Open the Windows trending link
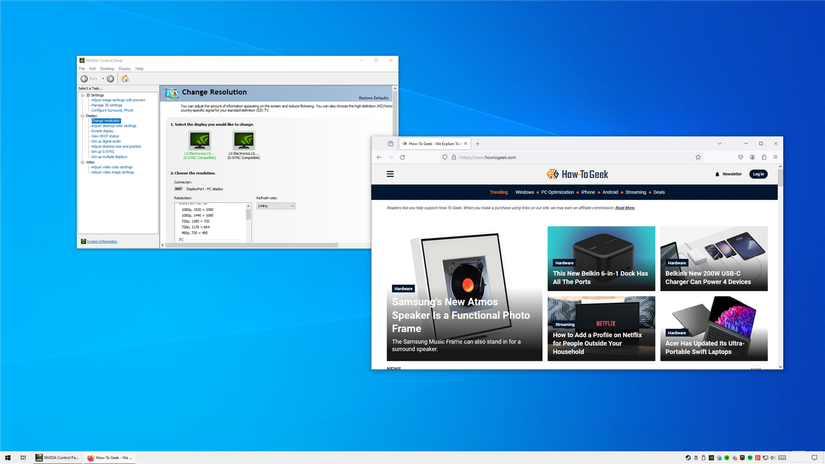 tap(525, 193)
